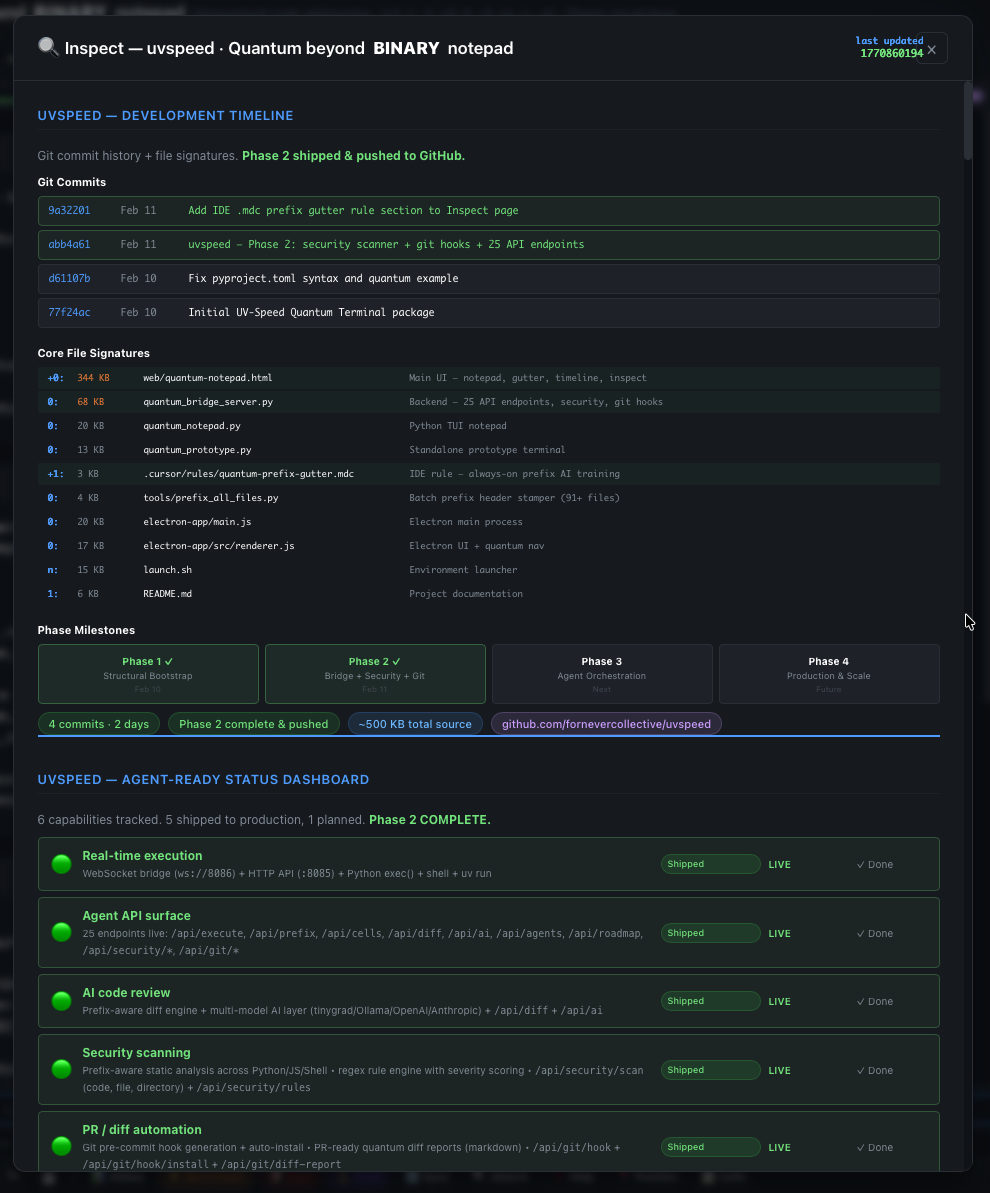Click the 'UVSPEED — DEVELOPMENT TIMELINE' heading
The height and width of the screenshot is (1193, 990).
point(165,116)
